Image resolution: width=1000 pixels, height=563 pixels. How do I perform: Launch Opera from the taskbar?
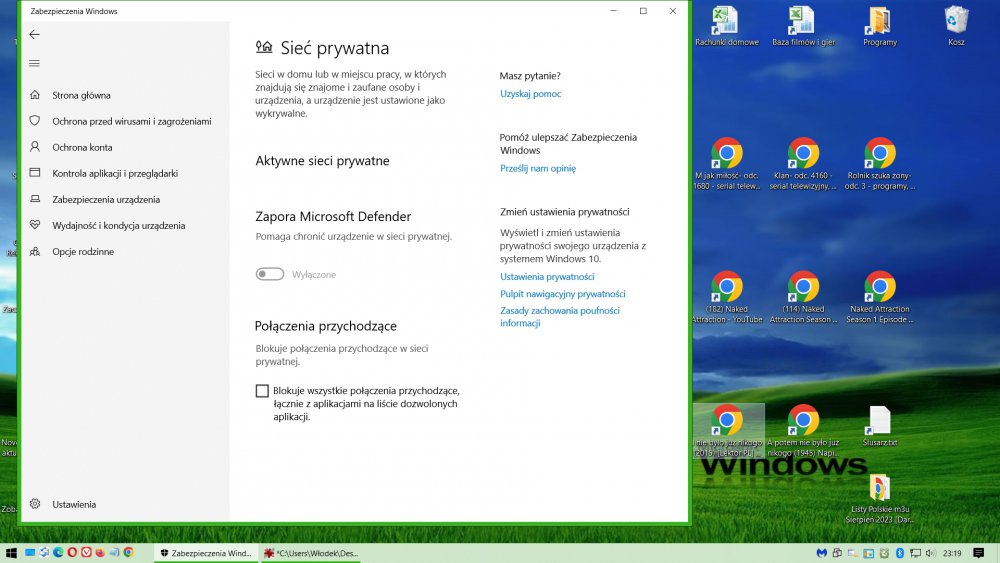(x=72, y=553)
